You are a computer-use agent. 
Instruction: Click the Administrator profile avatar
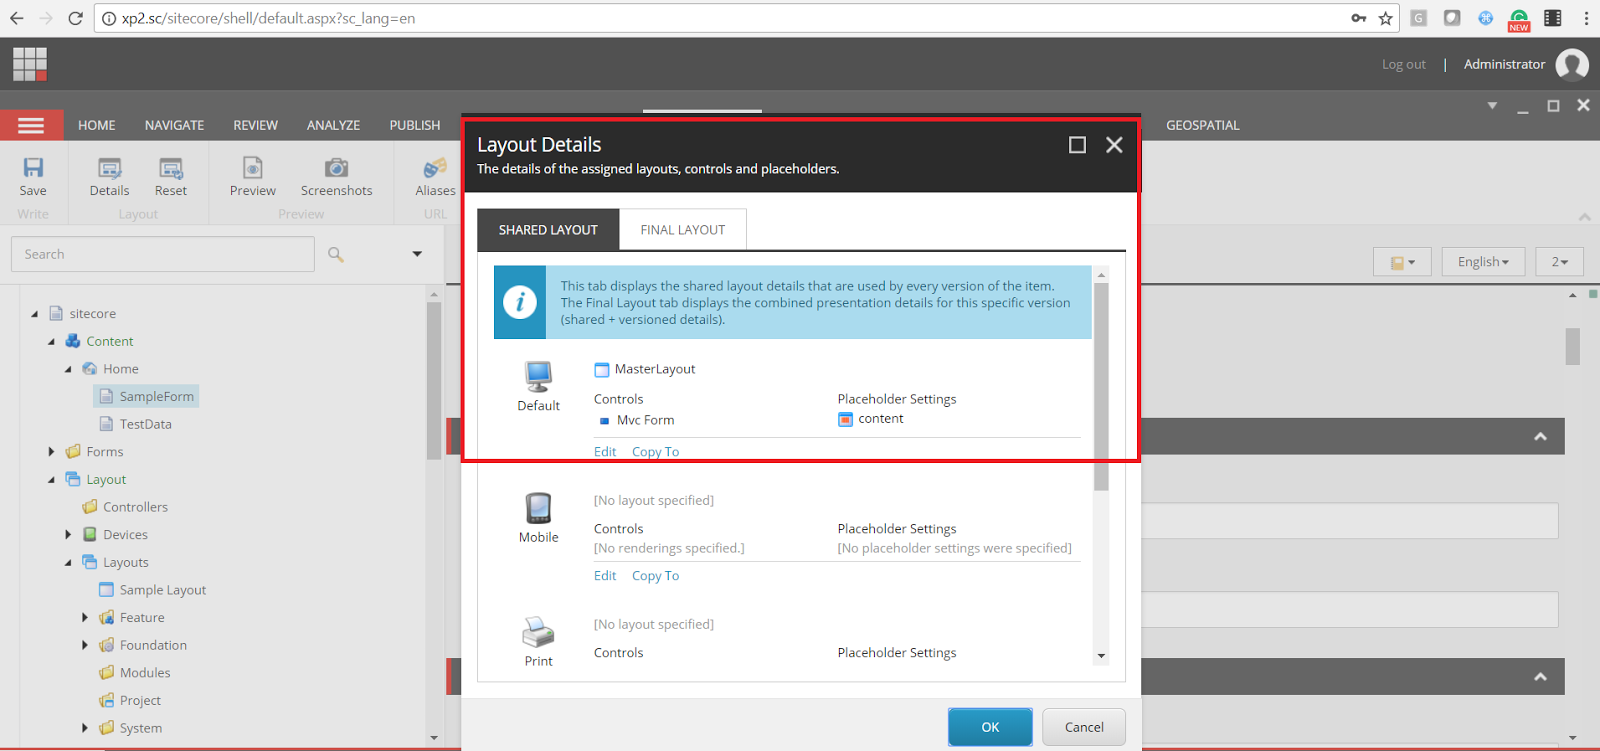tap(1572, 65)
